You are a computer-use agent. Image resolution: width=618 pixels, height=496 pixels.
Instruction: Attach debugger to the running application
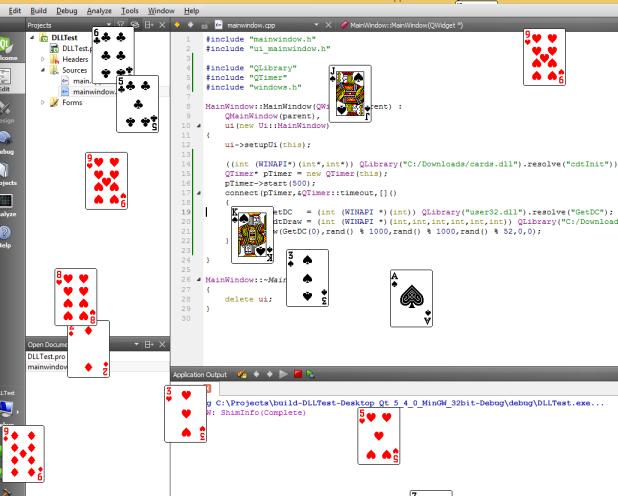310,374
